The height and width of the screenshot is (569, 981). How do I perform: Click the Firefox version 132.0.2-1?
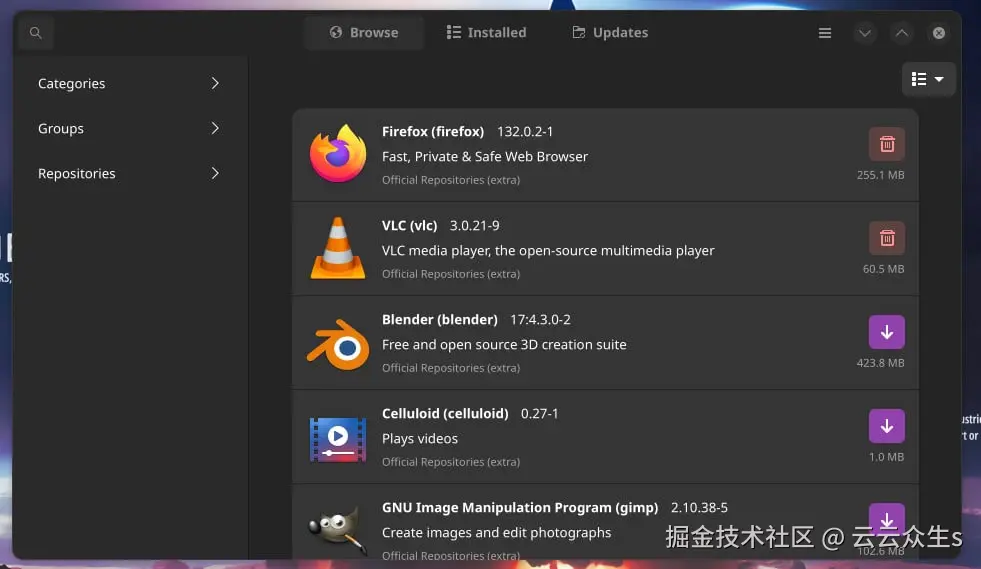click(525, 131)
